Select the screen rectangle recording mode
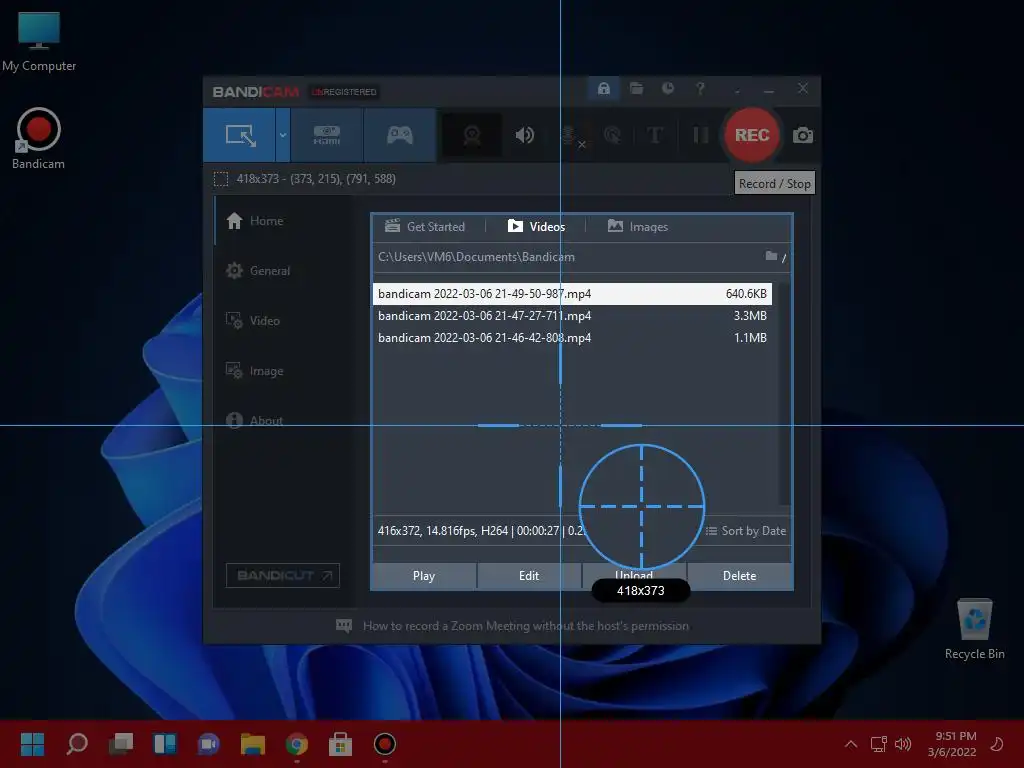 [240, 135]
